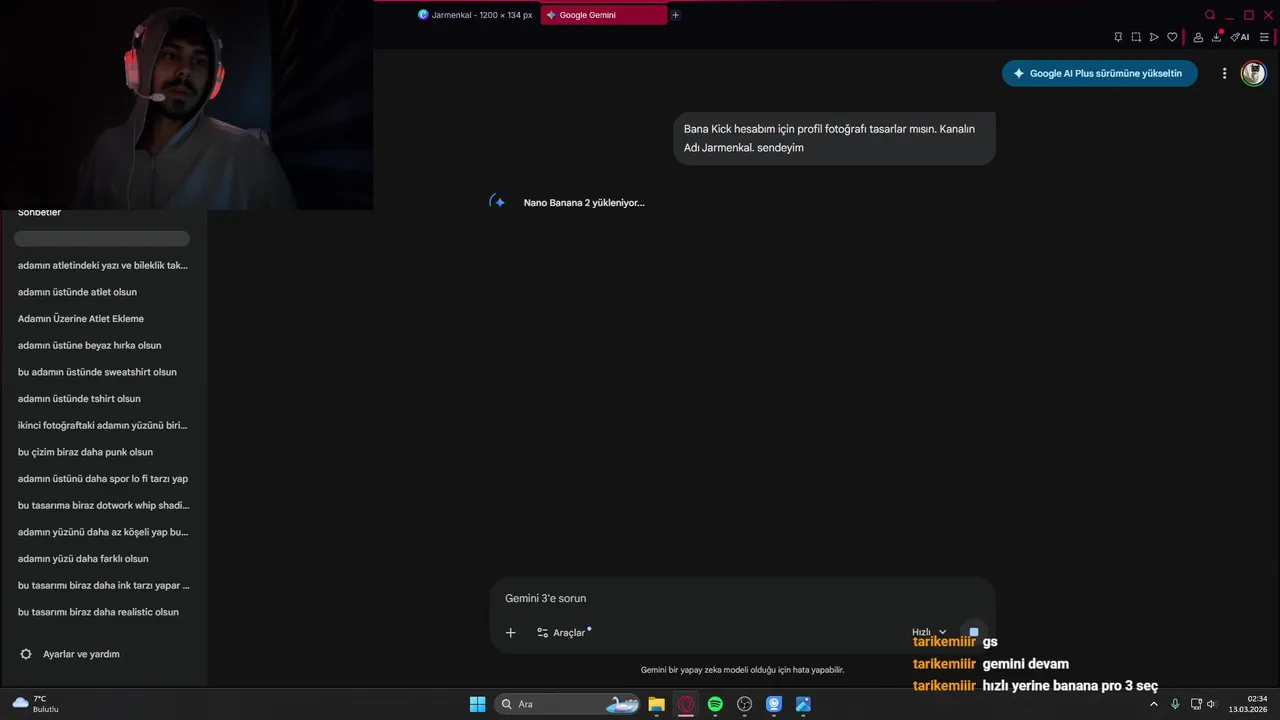This screenshot has width=1280, height=720.
Task: Click the 'Nano Banana 2 yükleniyor...' status text
Action: tap(584, 203)
